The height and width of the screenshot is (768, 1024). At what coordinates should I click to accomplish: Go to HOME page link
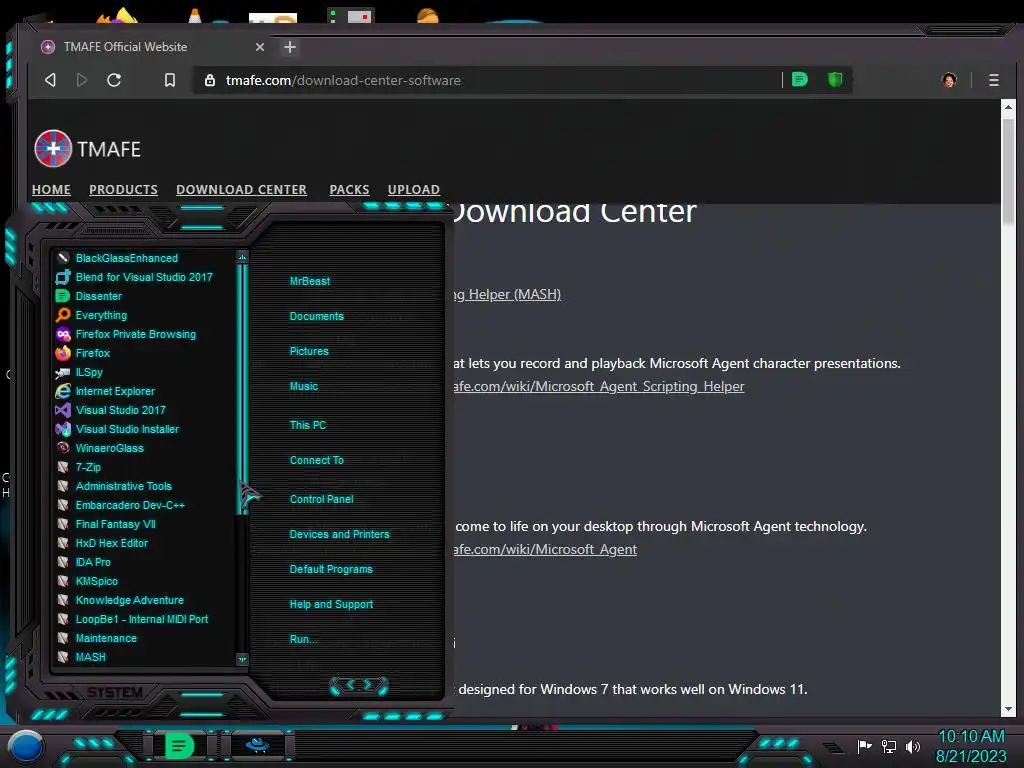51,189
